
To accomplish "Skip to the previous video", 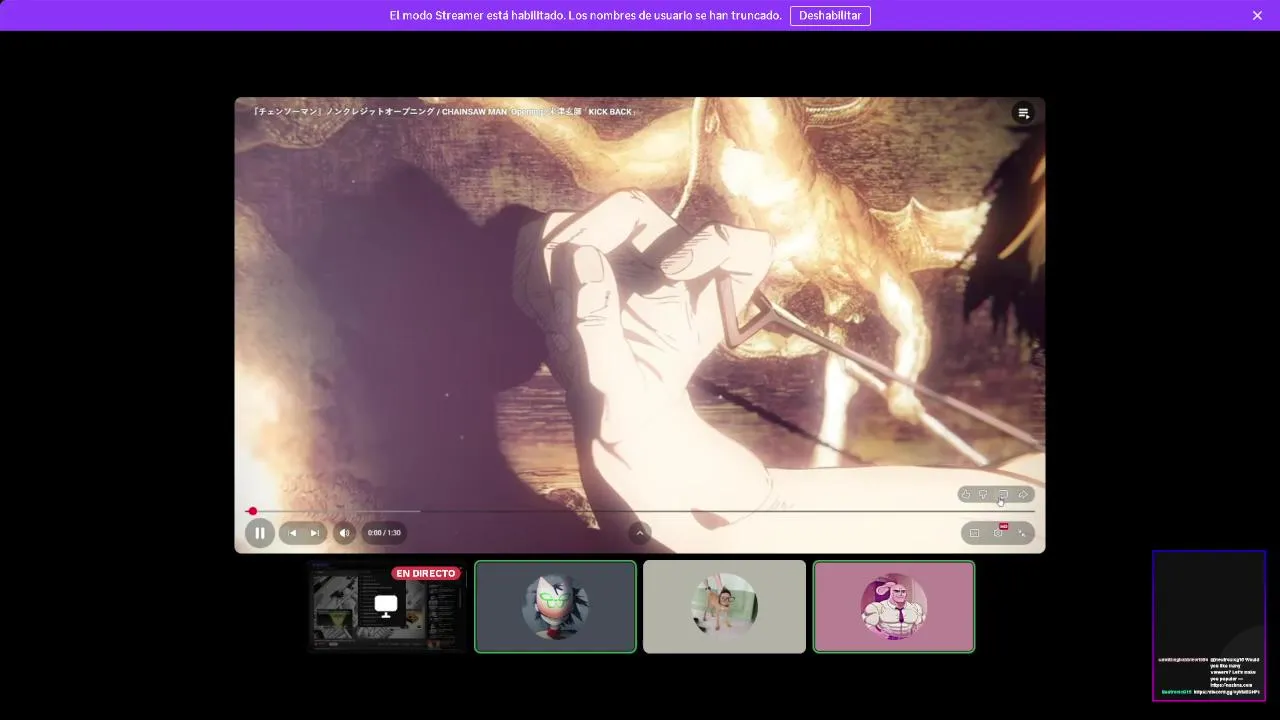I will click(x=292, y=533).
